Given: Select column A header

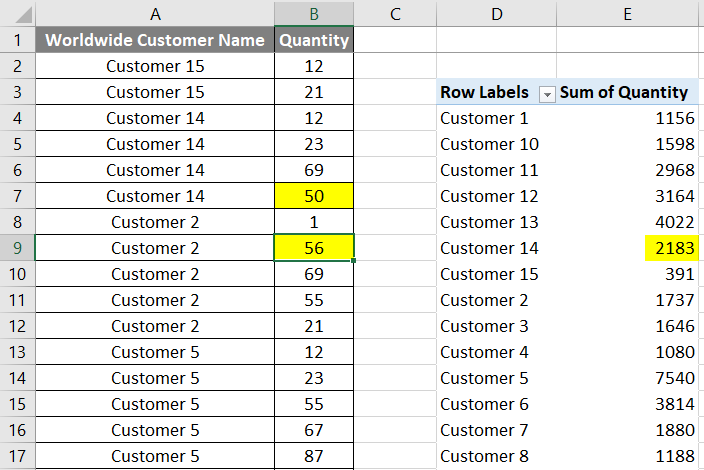Looking at the screenshot, I should (x=155, y=14).
